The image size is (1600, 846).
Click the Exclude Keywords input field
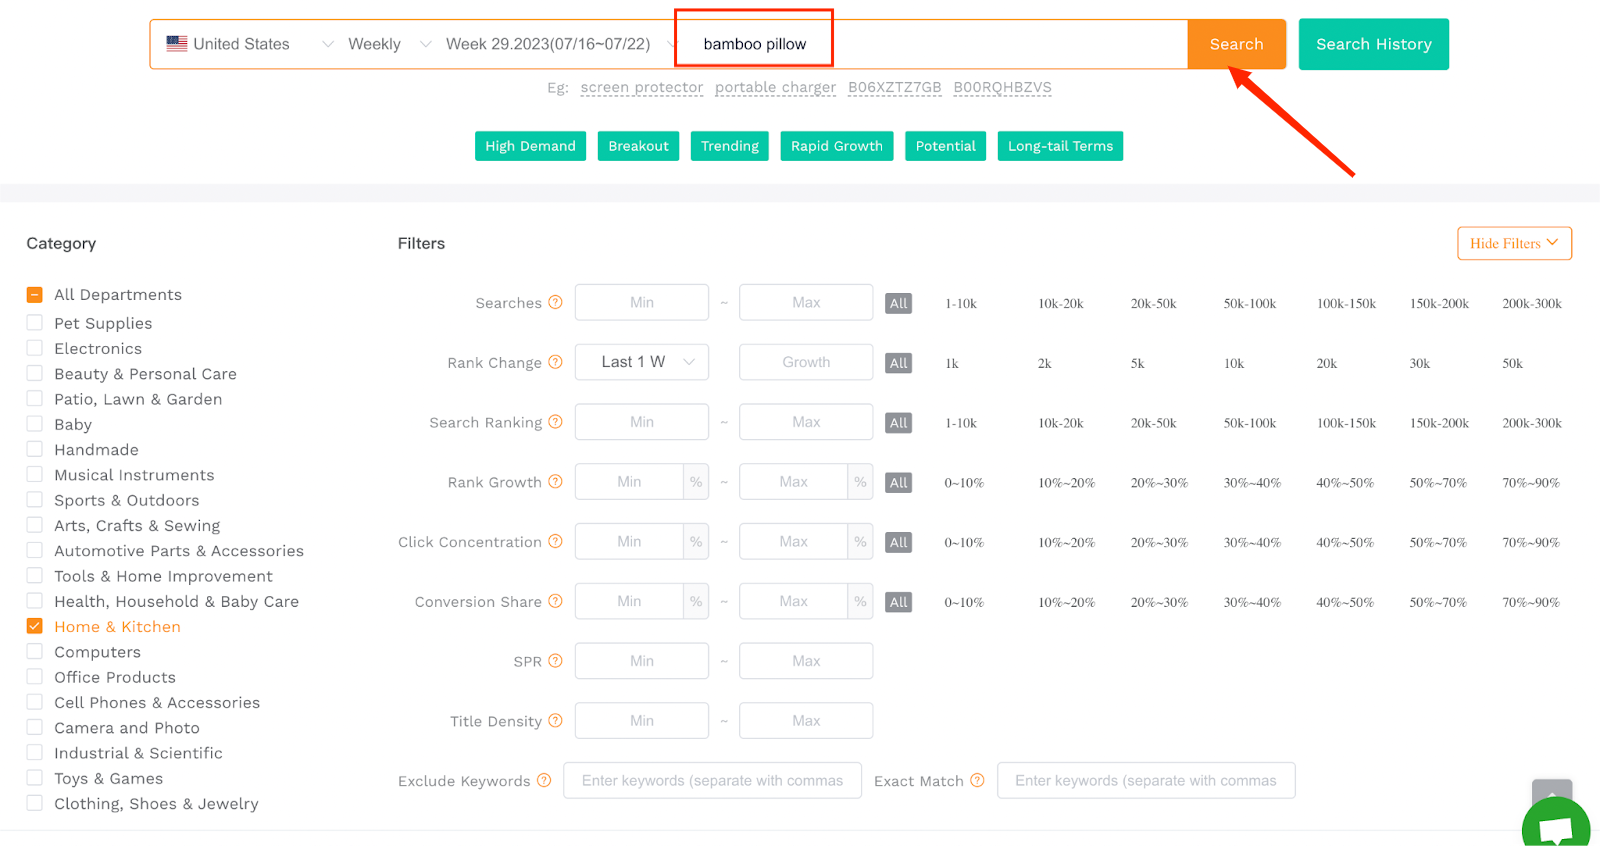(712, 780)
